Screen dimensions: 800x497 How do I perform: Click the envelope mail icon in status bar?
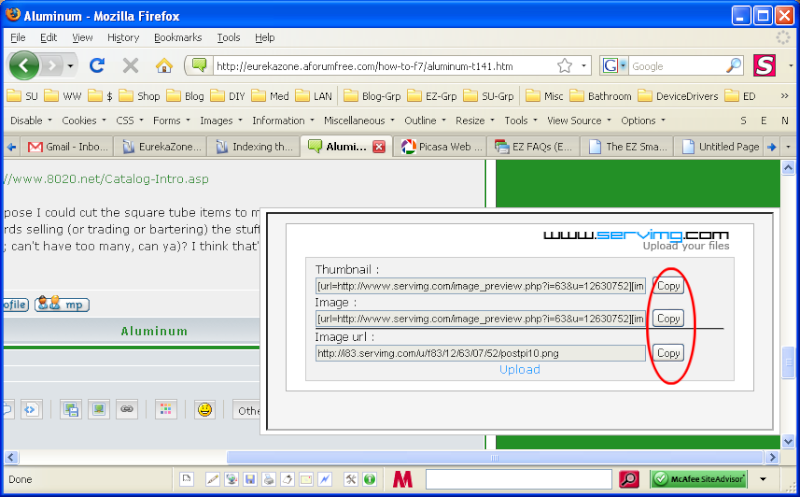[x=306, y=479]
